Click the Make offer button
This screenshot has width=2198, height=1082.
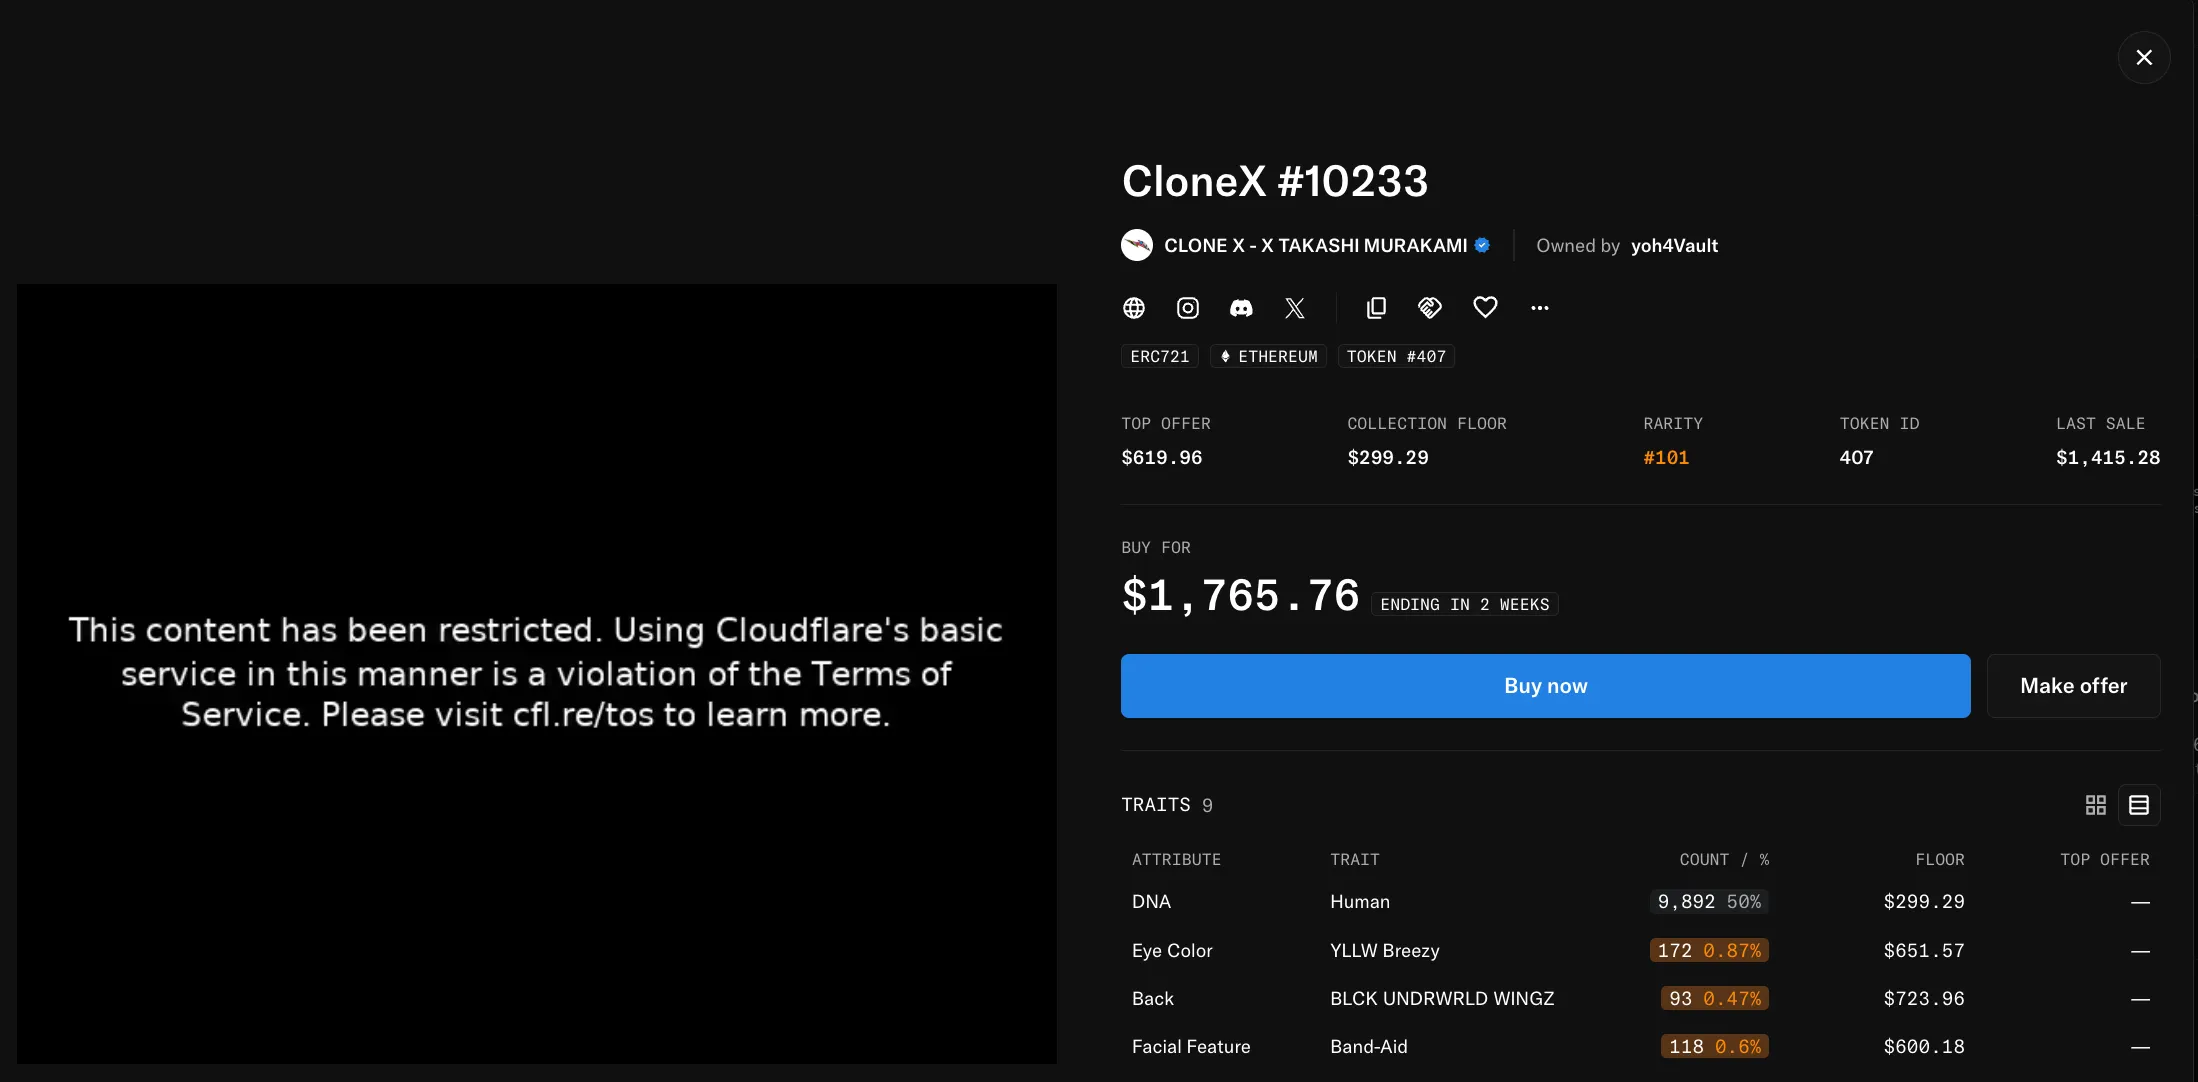(2073, 686)
